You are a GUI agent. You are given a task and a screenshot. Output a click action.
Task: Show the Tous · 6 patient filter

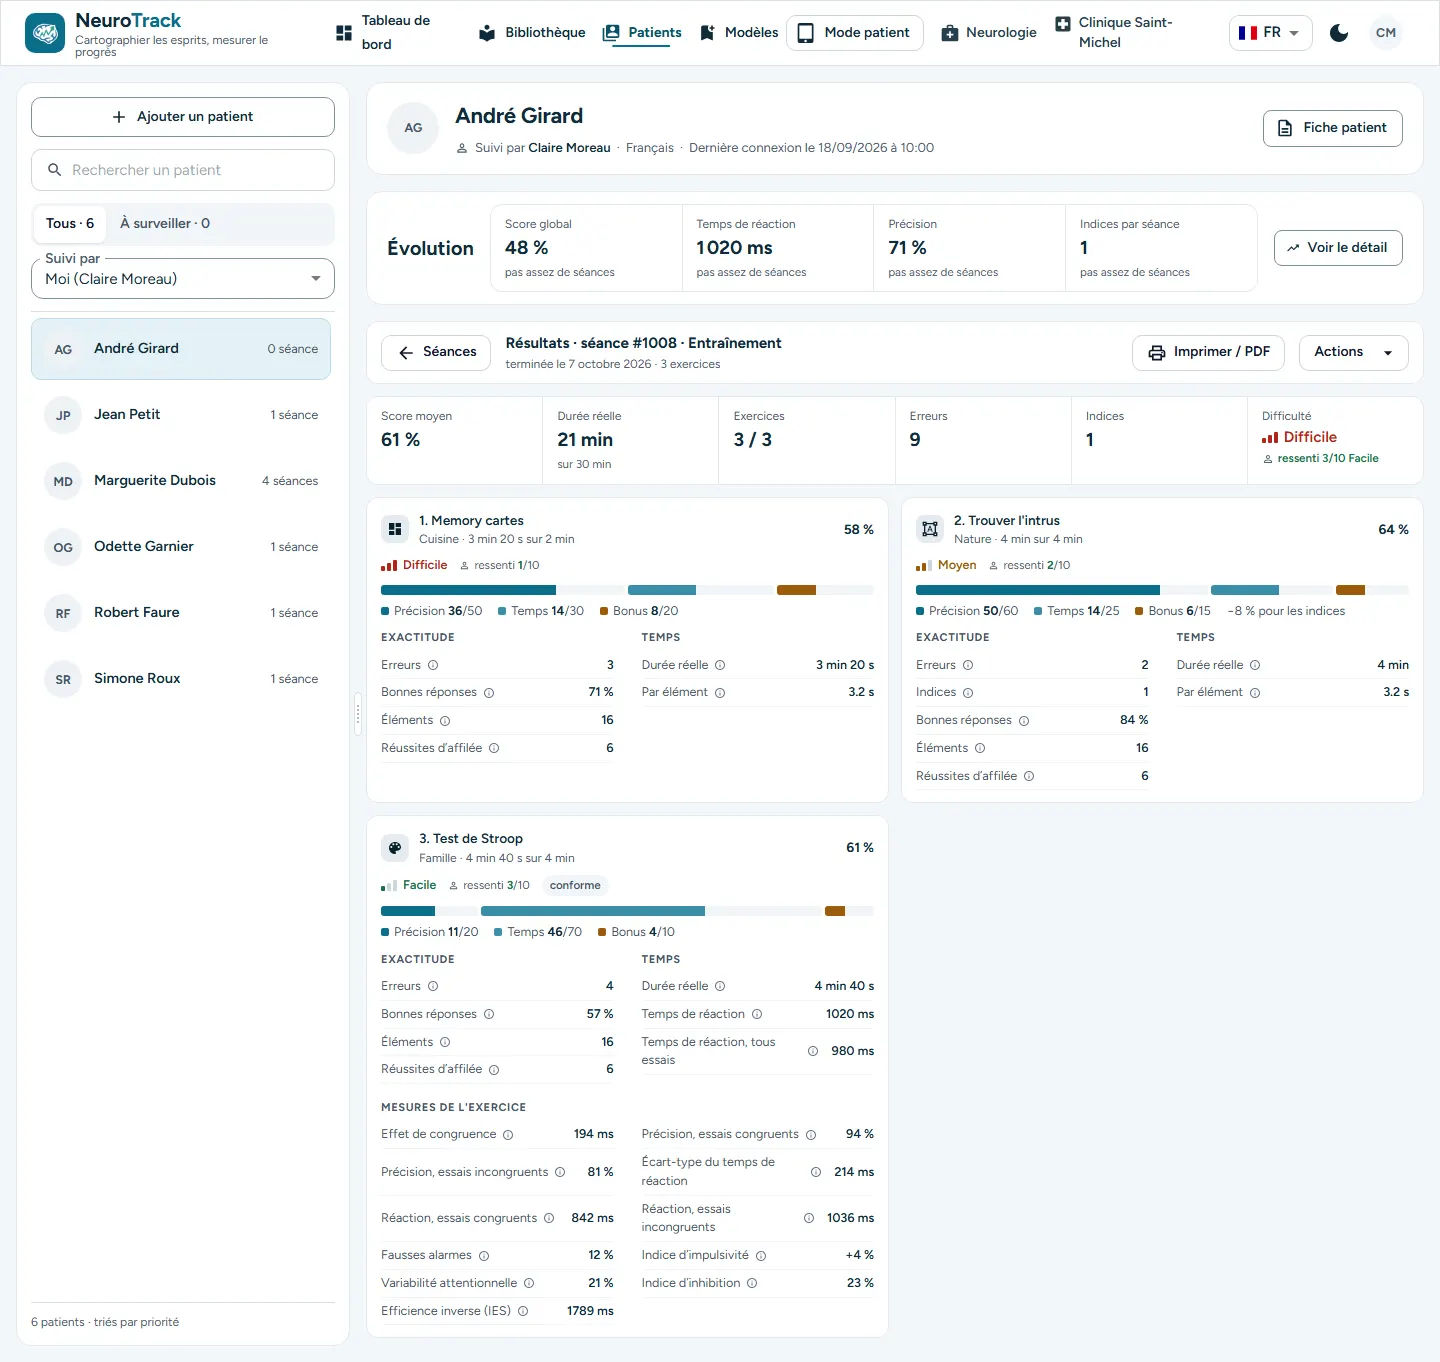coord(70,224)
